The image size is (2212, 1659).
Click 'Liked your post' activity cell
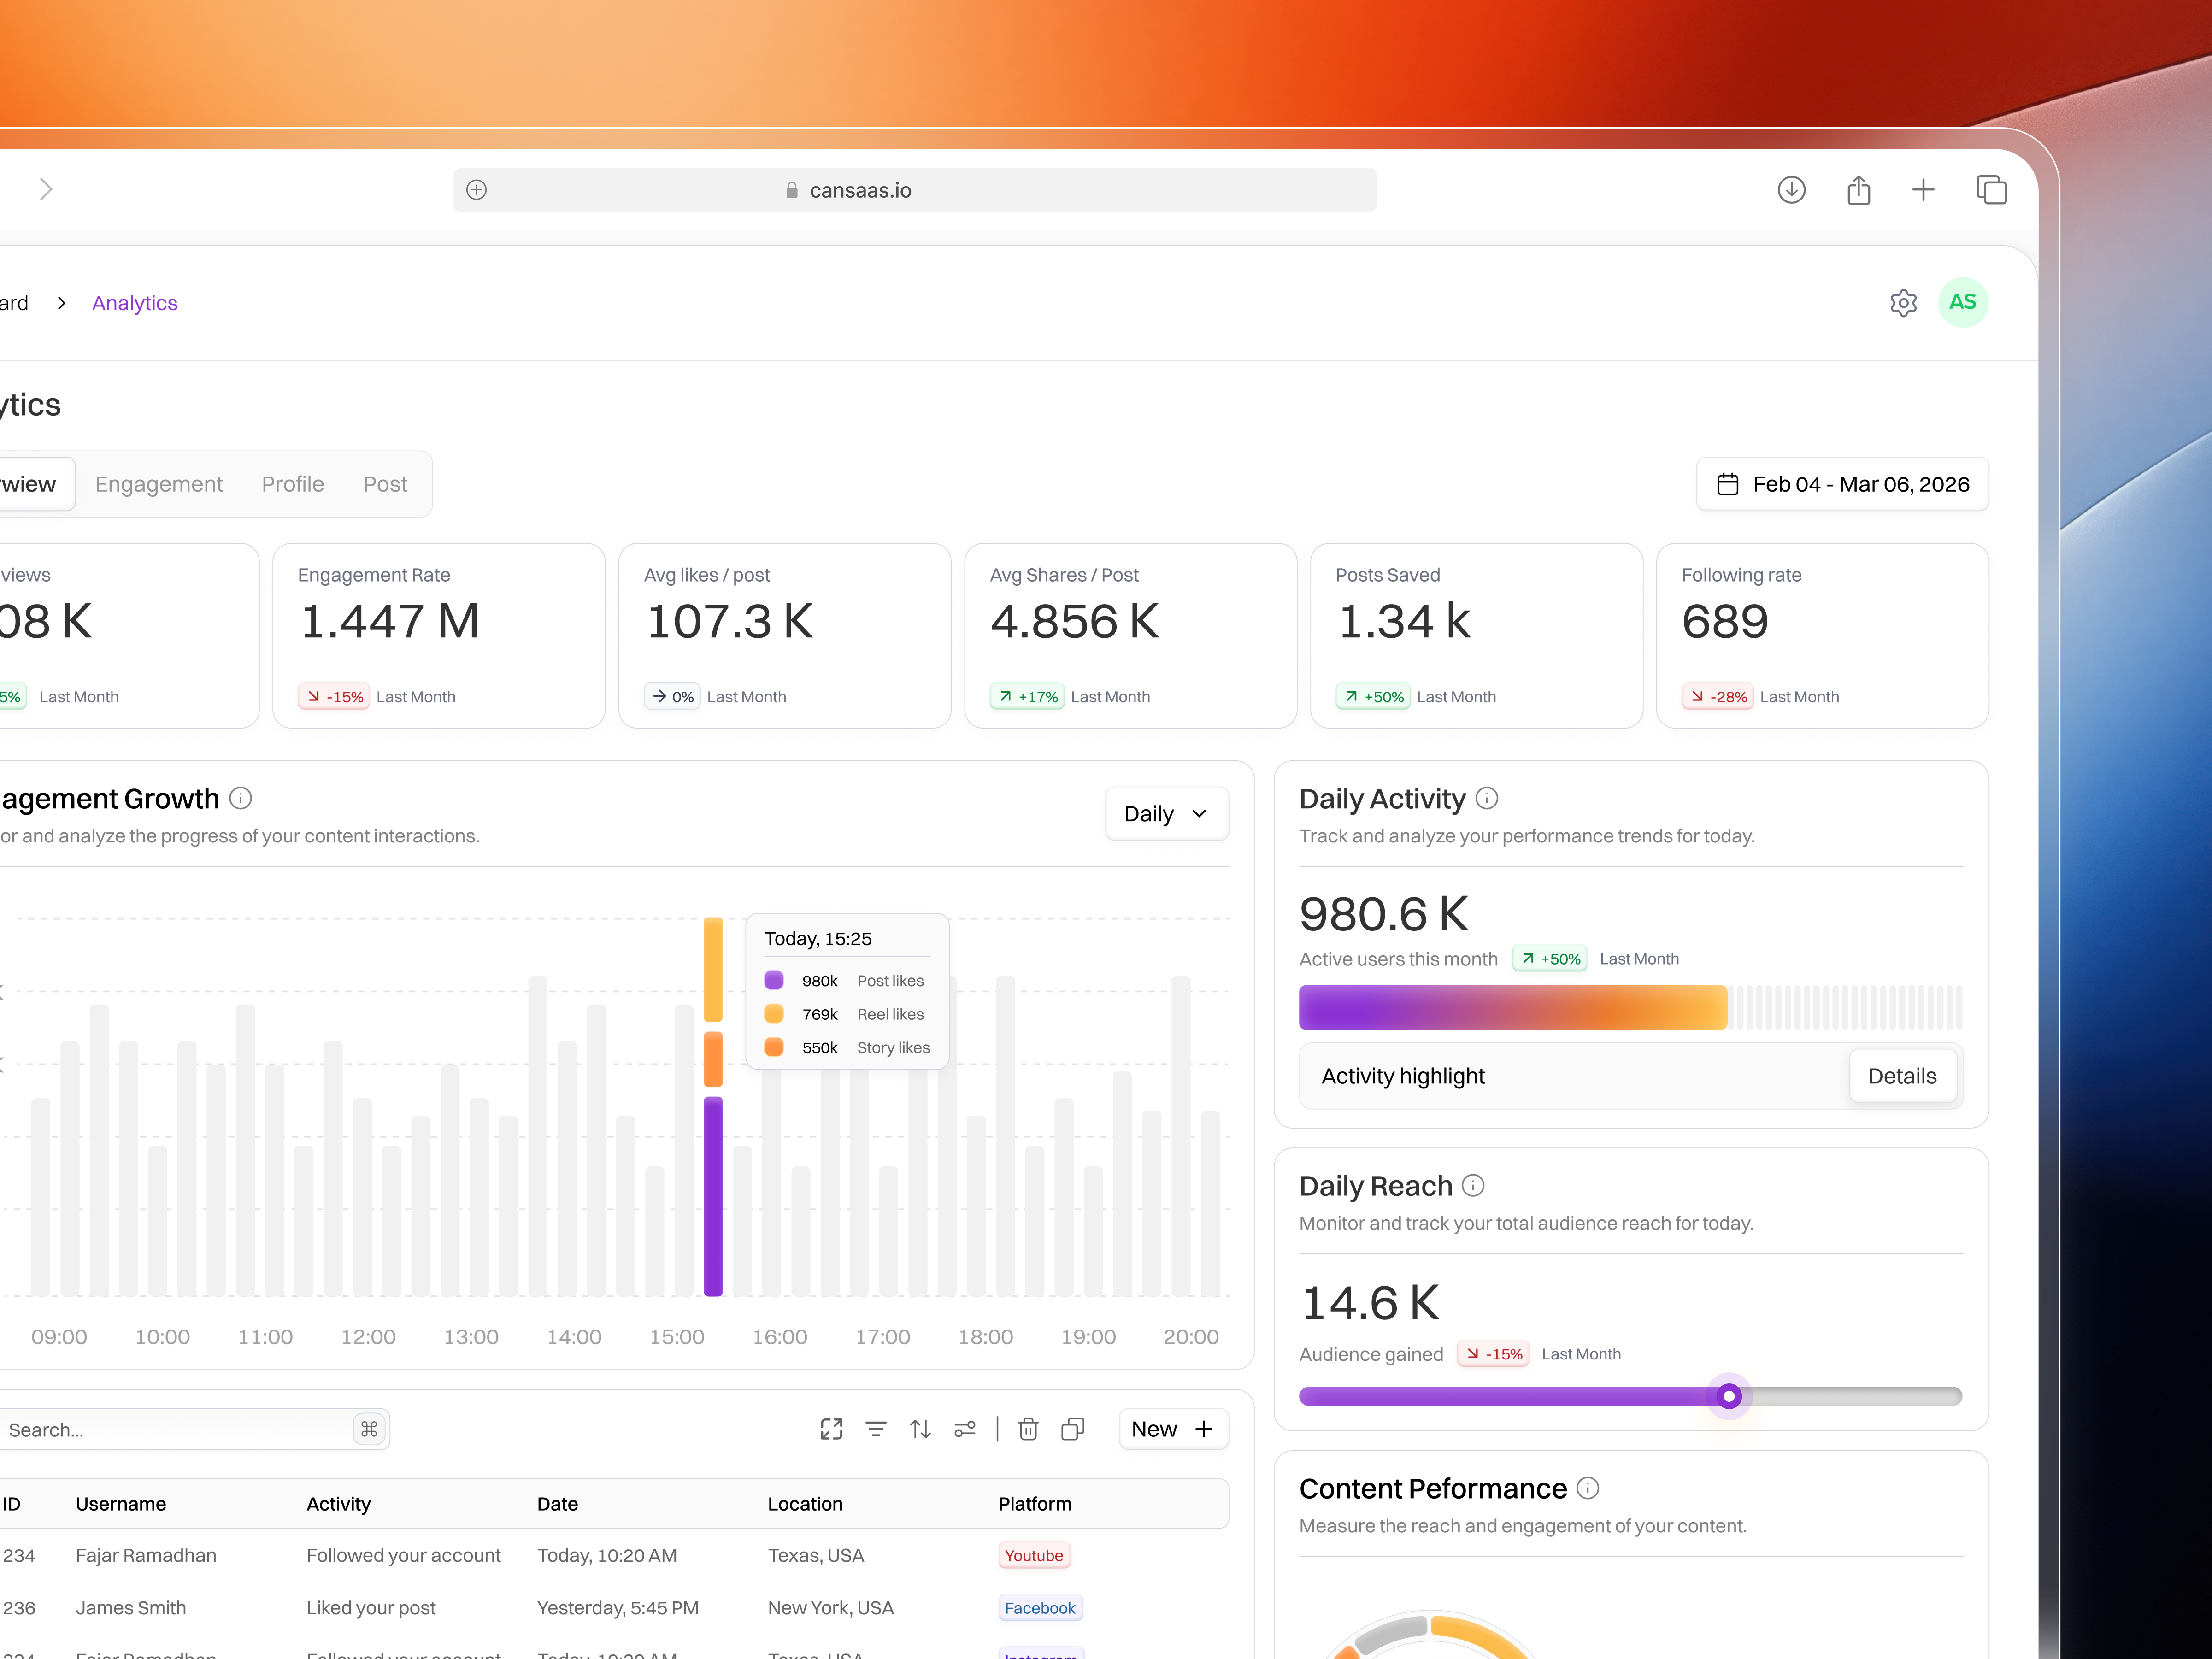click(x=371, y=1608)
